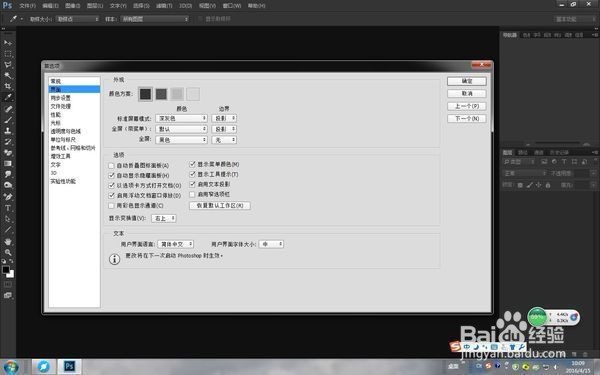Click the lock all padlock icon in Layers panel
600x375 pixels.
coord(548,185)
